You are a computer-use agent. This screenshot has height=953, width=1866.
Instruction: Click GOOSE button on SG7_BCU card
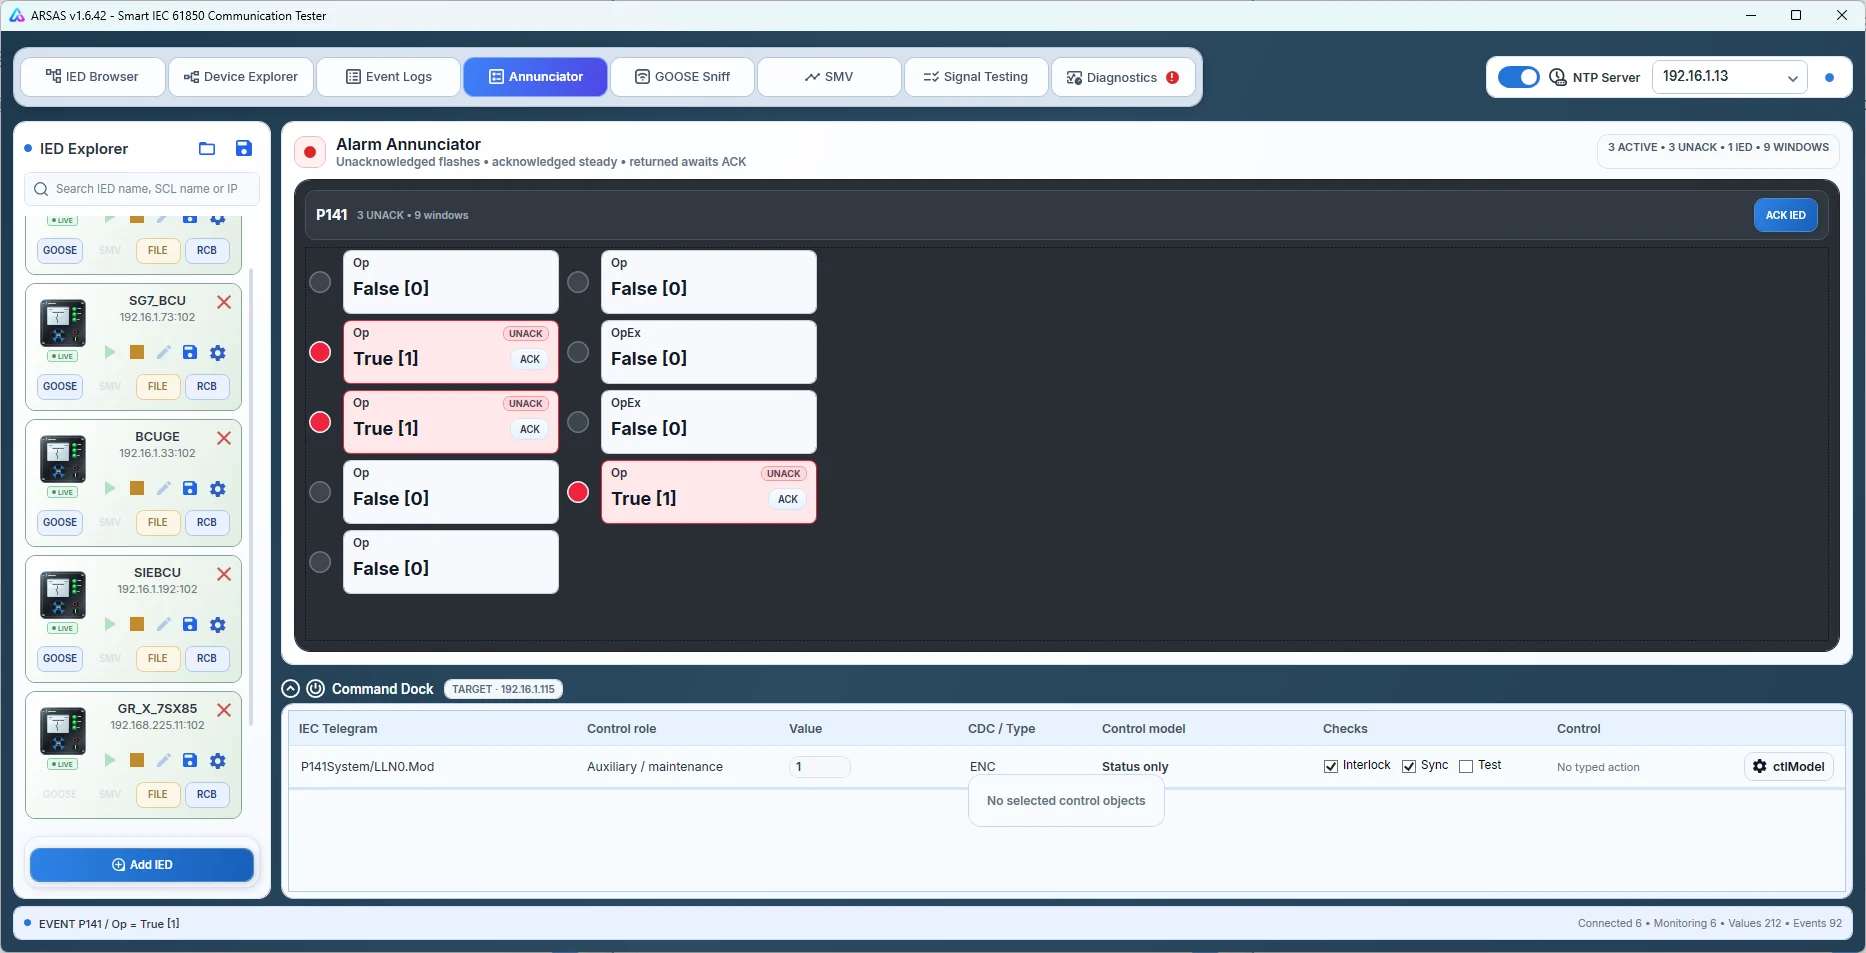[x=60, y=386]
